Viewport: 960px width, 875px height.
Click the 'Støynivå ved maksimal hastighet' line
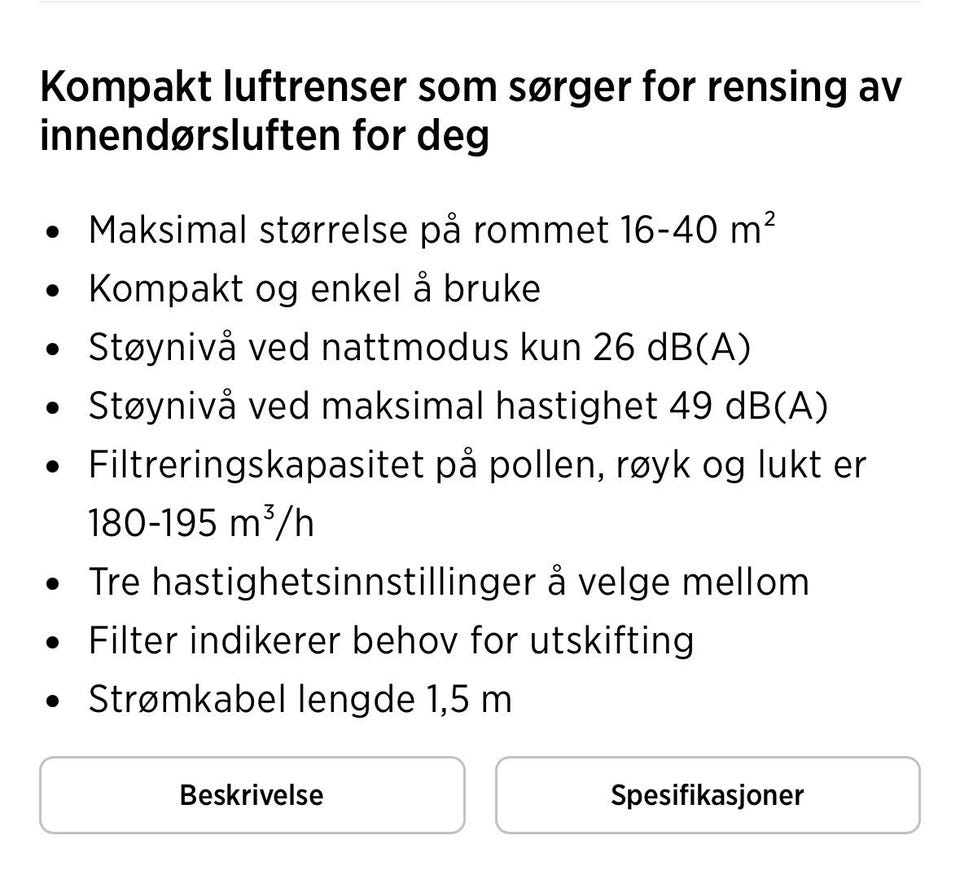pyautogui.click(x=373, y=406)
